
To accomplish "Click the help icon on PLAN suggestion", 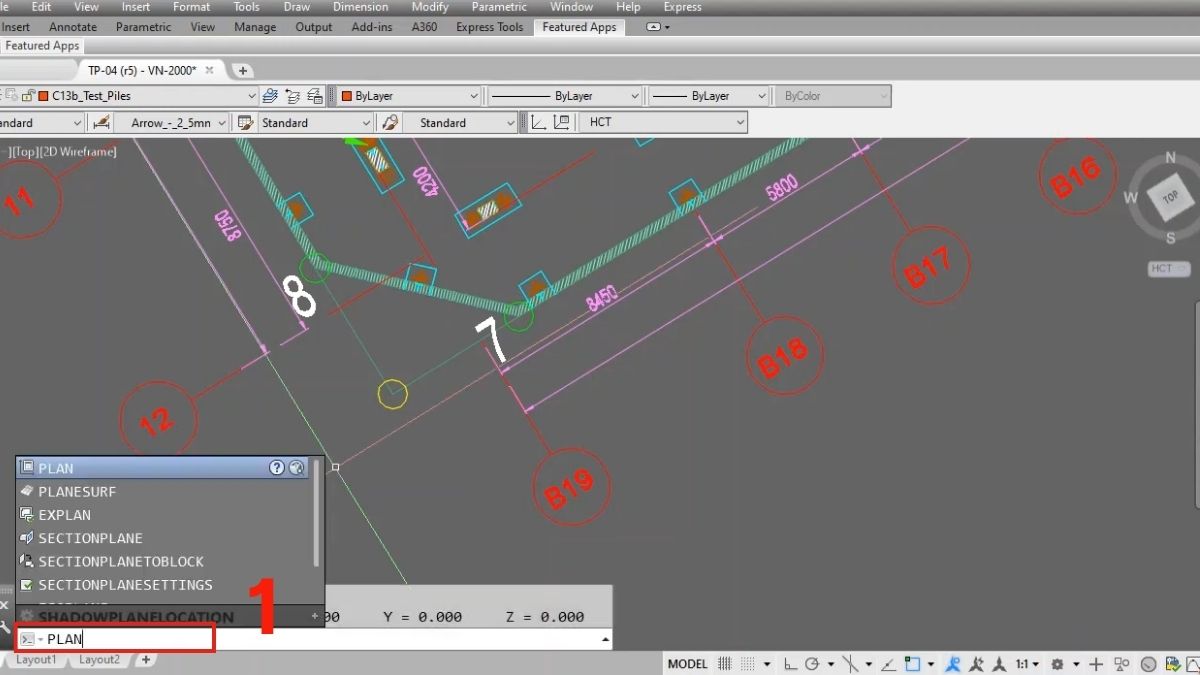I will (x=277, y=468).
